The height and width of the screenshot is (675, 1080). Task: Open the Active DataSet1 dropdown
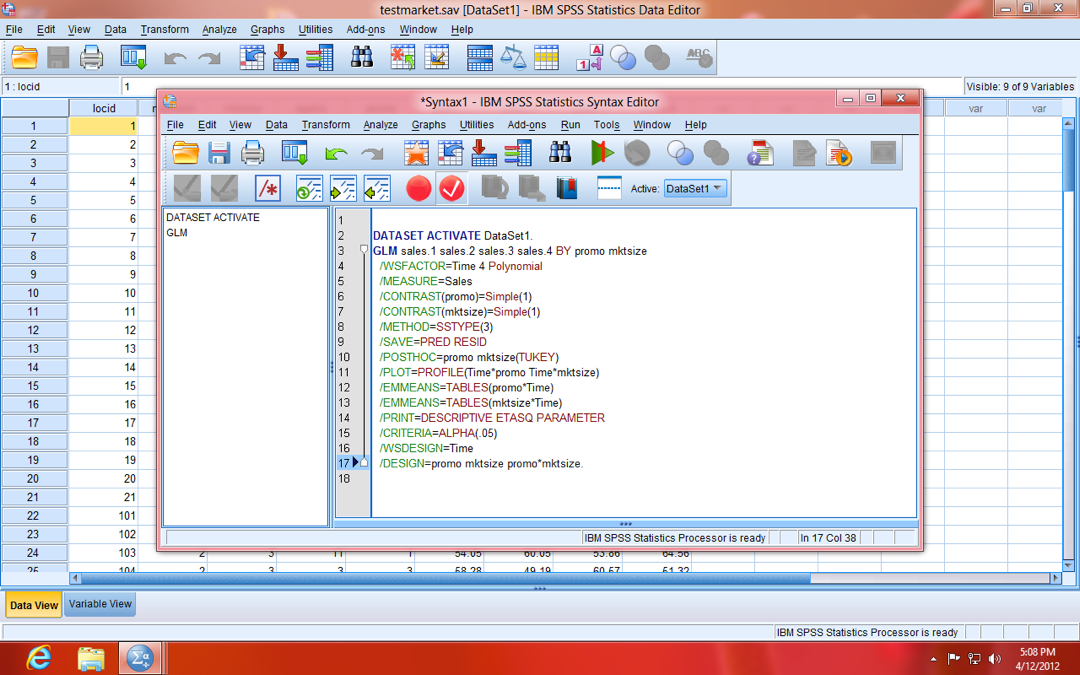[x=696, y=188]
